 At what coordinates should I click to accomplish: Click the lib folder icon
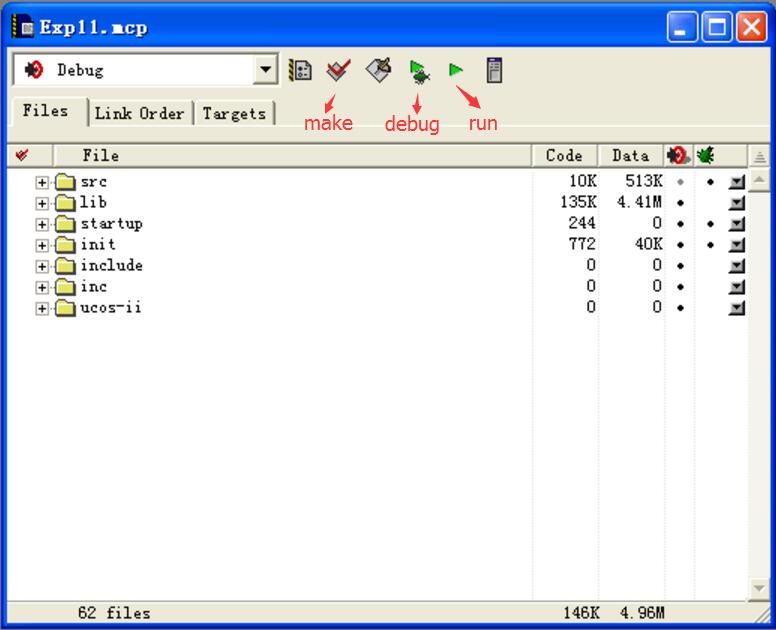(x=65, y=202)
